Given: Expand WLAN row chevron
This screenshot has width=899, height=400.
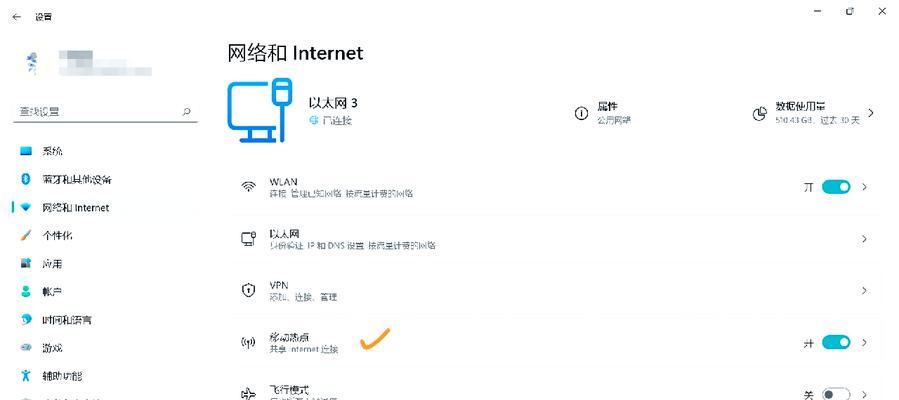Looking at the screenshot, I should tap(864, 187).
